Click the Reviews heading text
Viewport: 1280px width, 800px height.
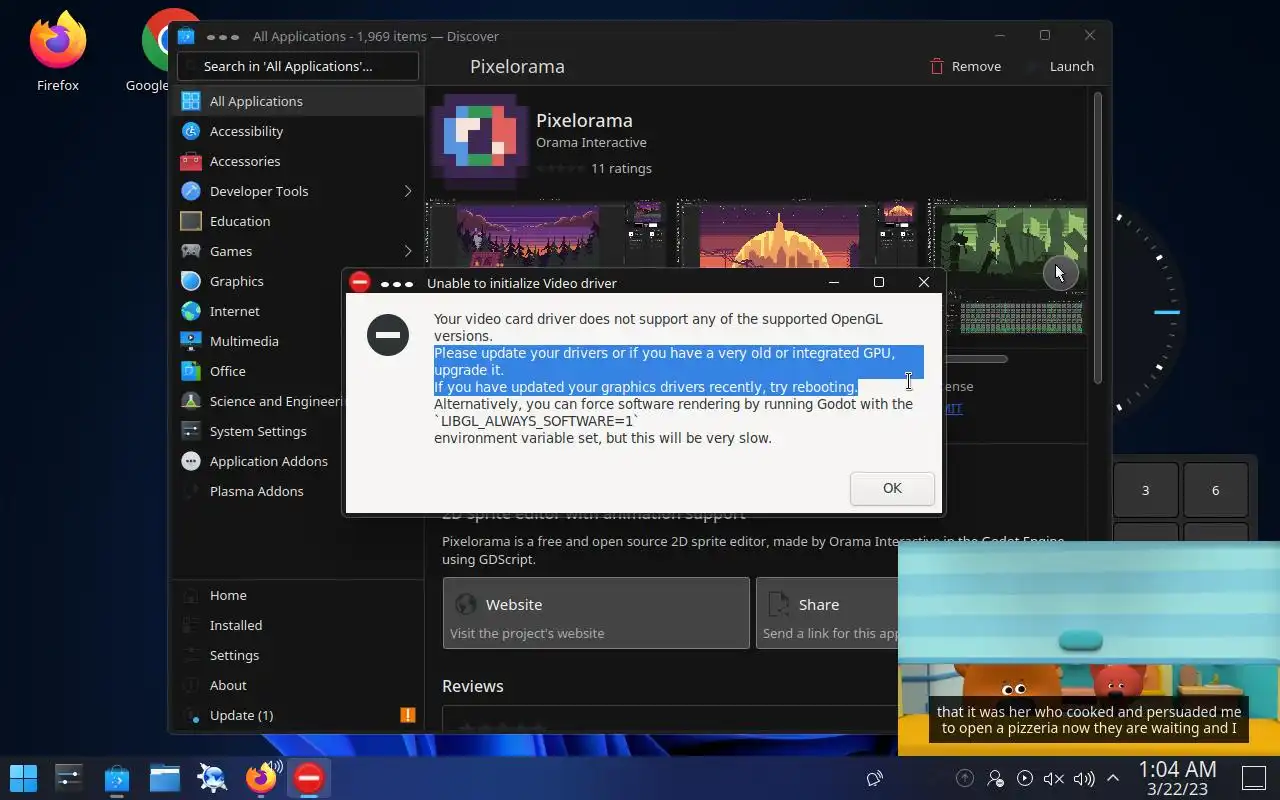click(472, 686)
